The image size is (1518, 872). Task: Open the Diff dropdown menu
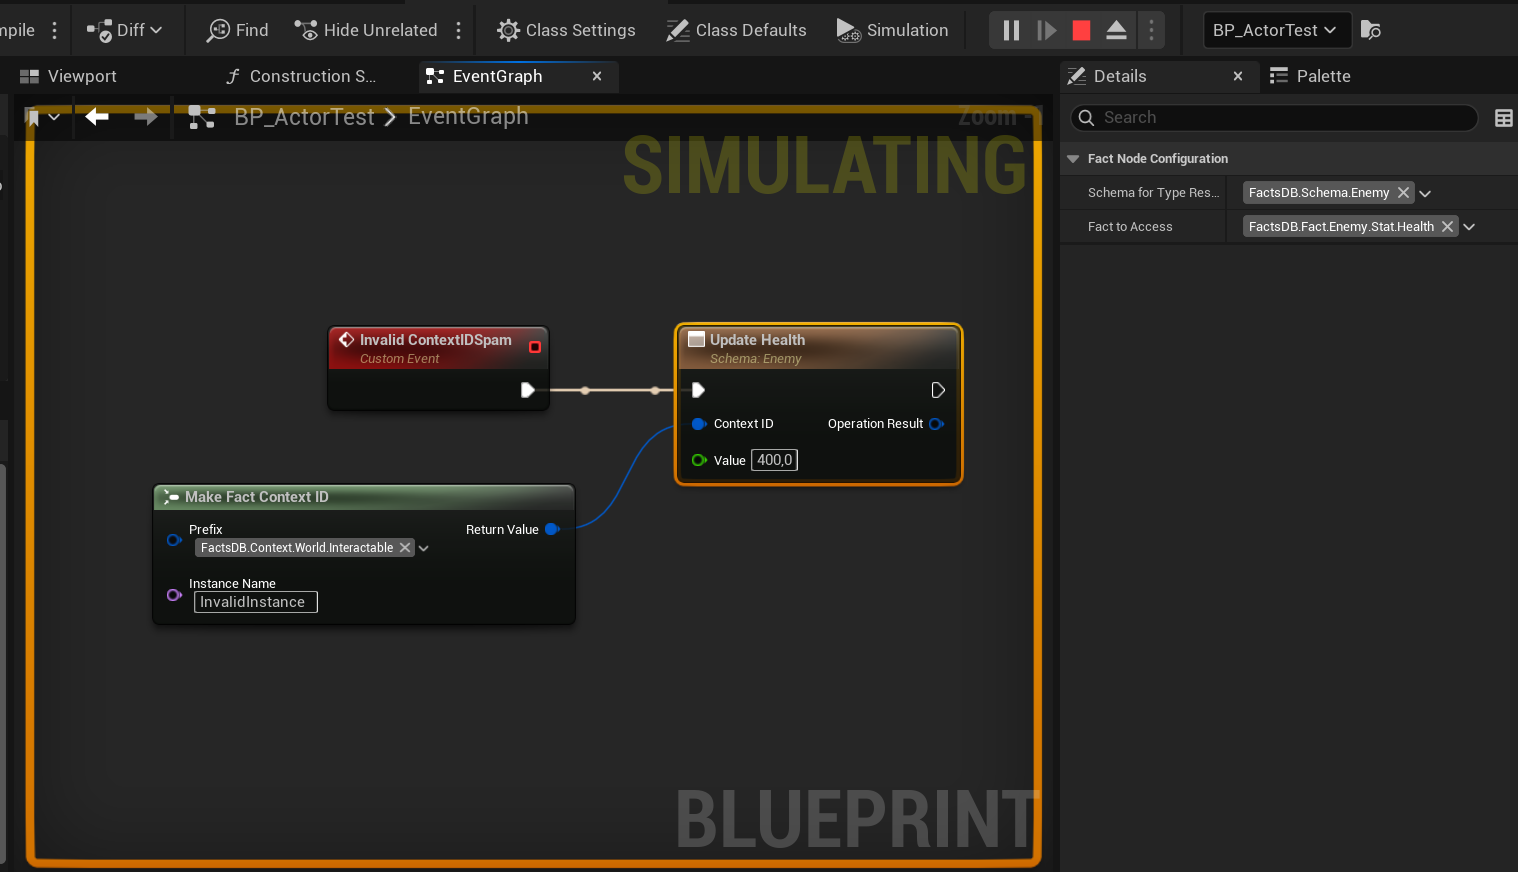tap(124, 30)
